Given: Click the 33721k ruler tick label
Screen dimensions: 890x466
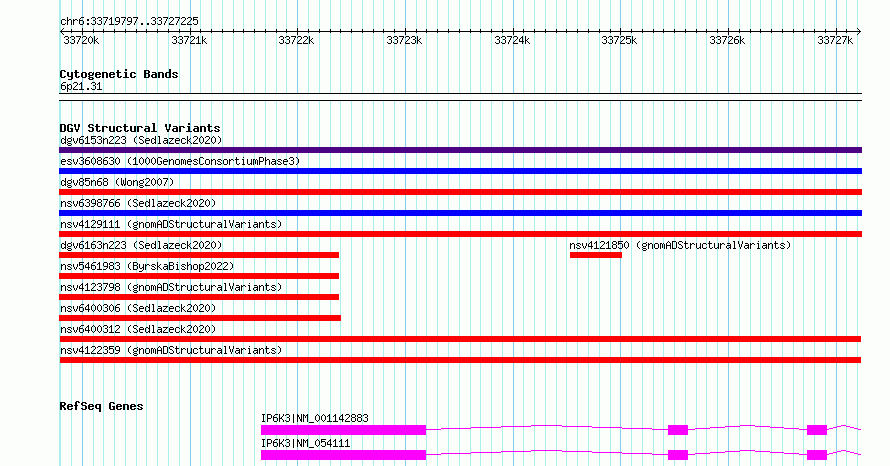Looking at the screenshot, I should pyautogui.click(x=189, y=41).
